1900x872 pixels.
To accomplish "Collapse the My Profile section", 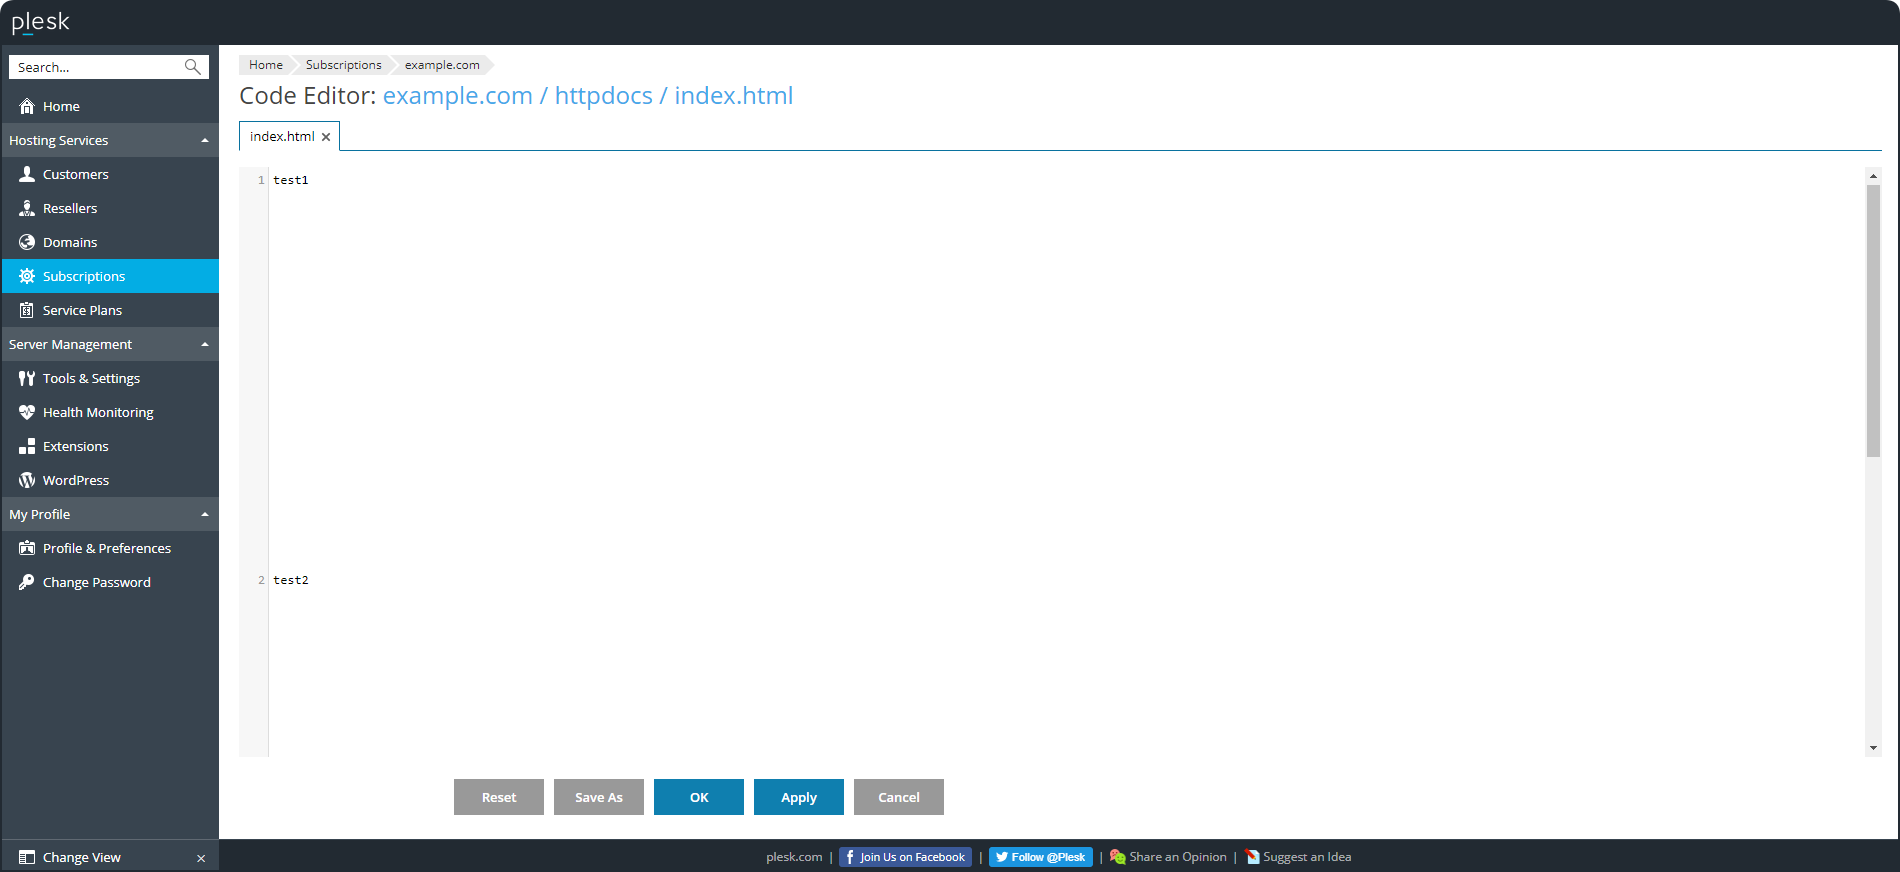I will pos(205,515).
